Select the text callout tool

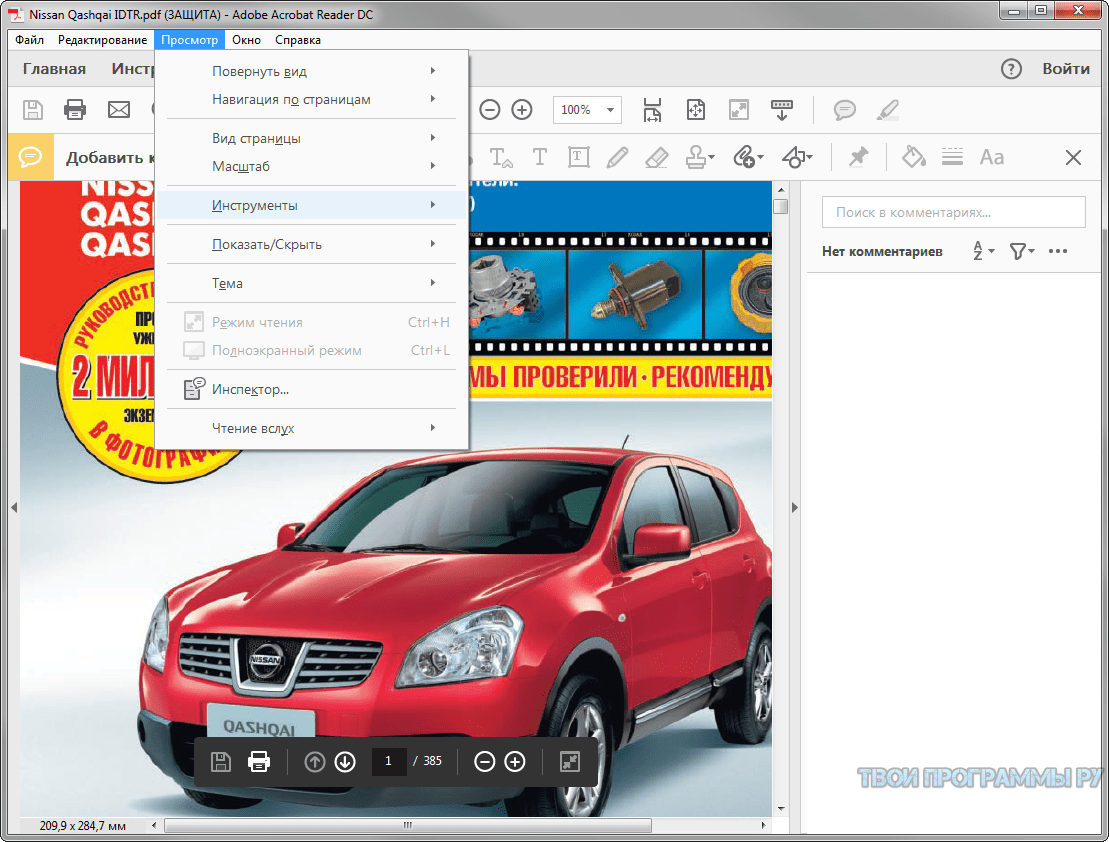501,157
